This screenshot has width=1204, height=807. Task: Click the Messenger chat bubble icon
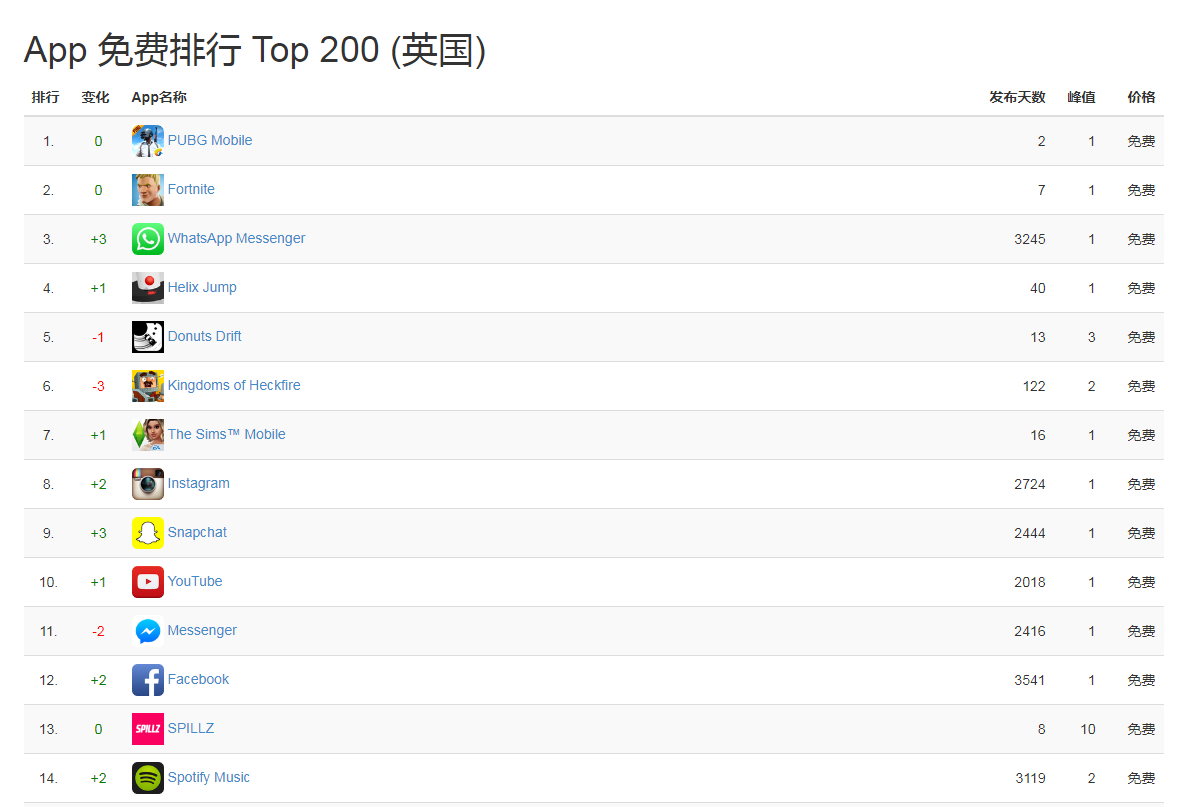point(148,631)
